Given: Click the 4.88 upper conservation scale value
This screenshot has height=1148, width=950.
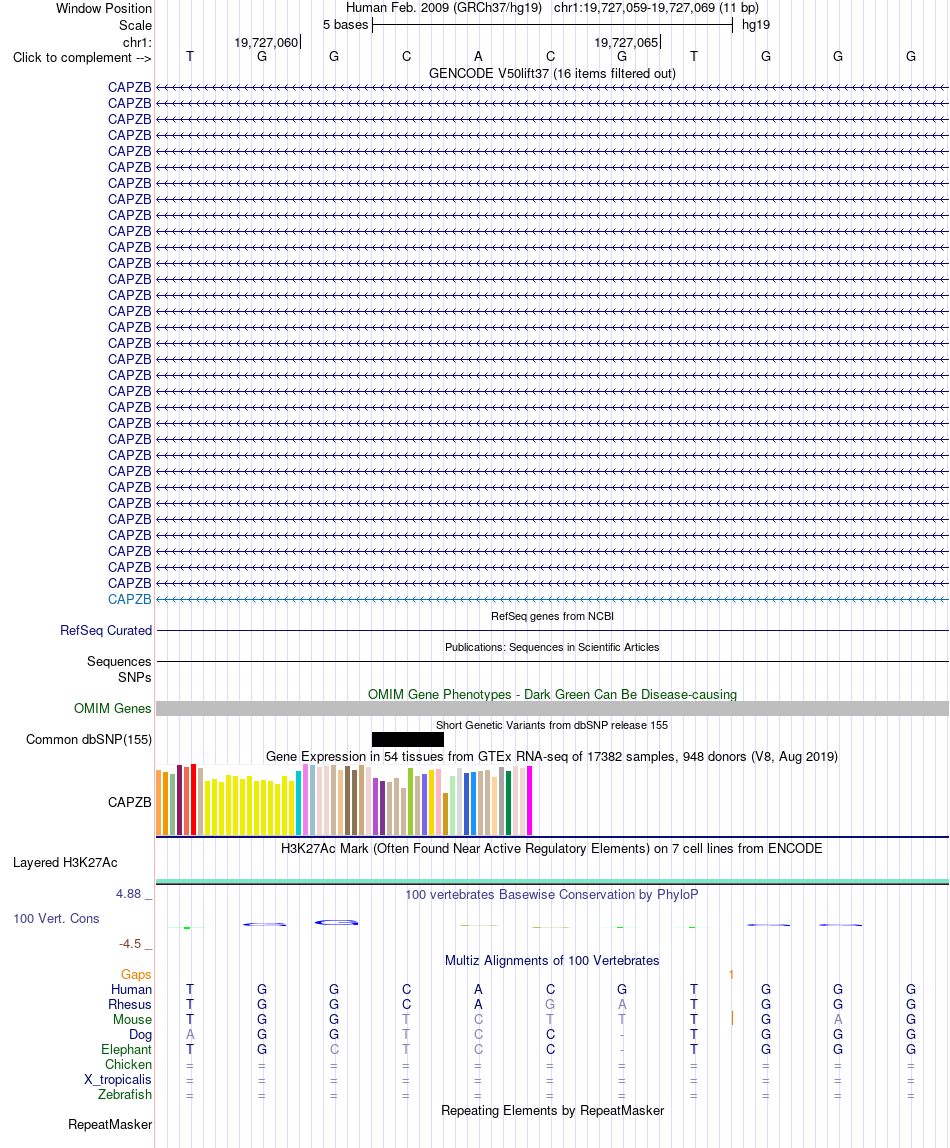Looking at the screenshot, I should tap(129, 894).
